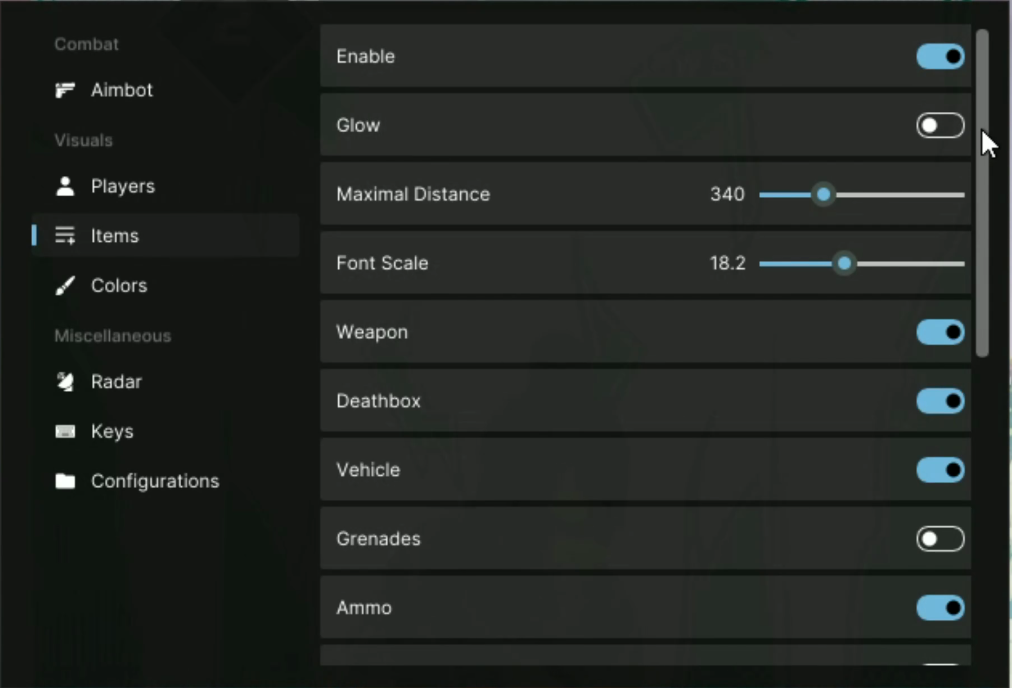Click the keyboard icon beside Keys
This screenshot has height=688, width=1012.
coord(65,431)
